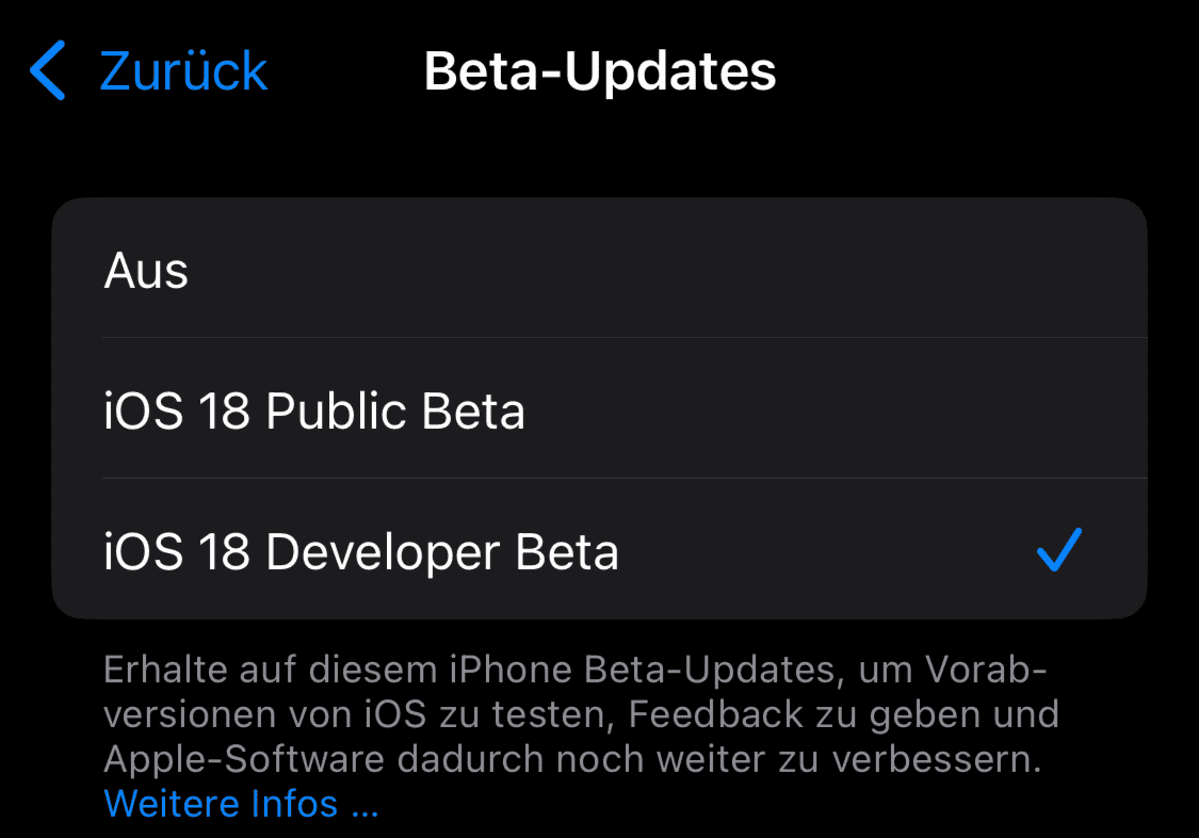Tap Apple-Software in the footer description
This screenshot has width=1199, height=838.
click(x=244, y=759)
